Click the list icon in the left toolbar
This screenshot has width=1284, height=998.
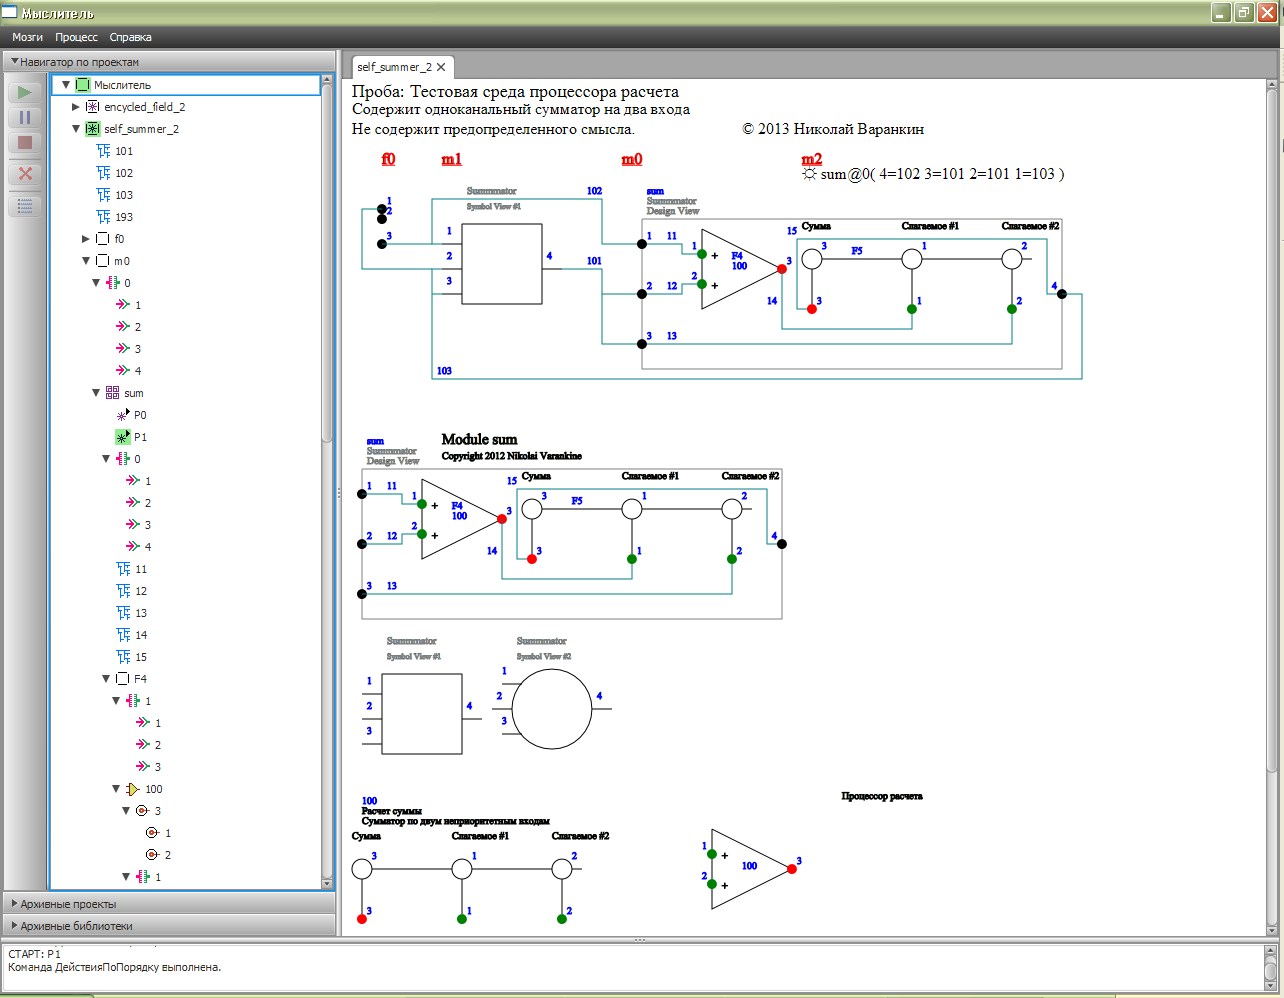click(25, 207)
